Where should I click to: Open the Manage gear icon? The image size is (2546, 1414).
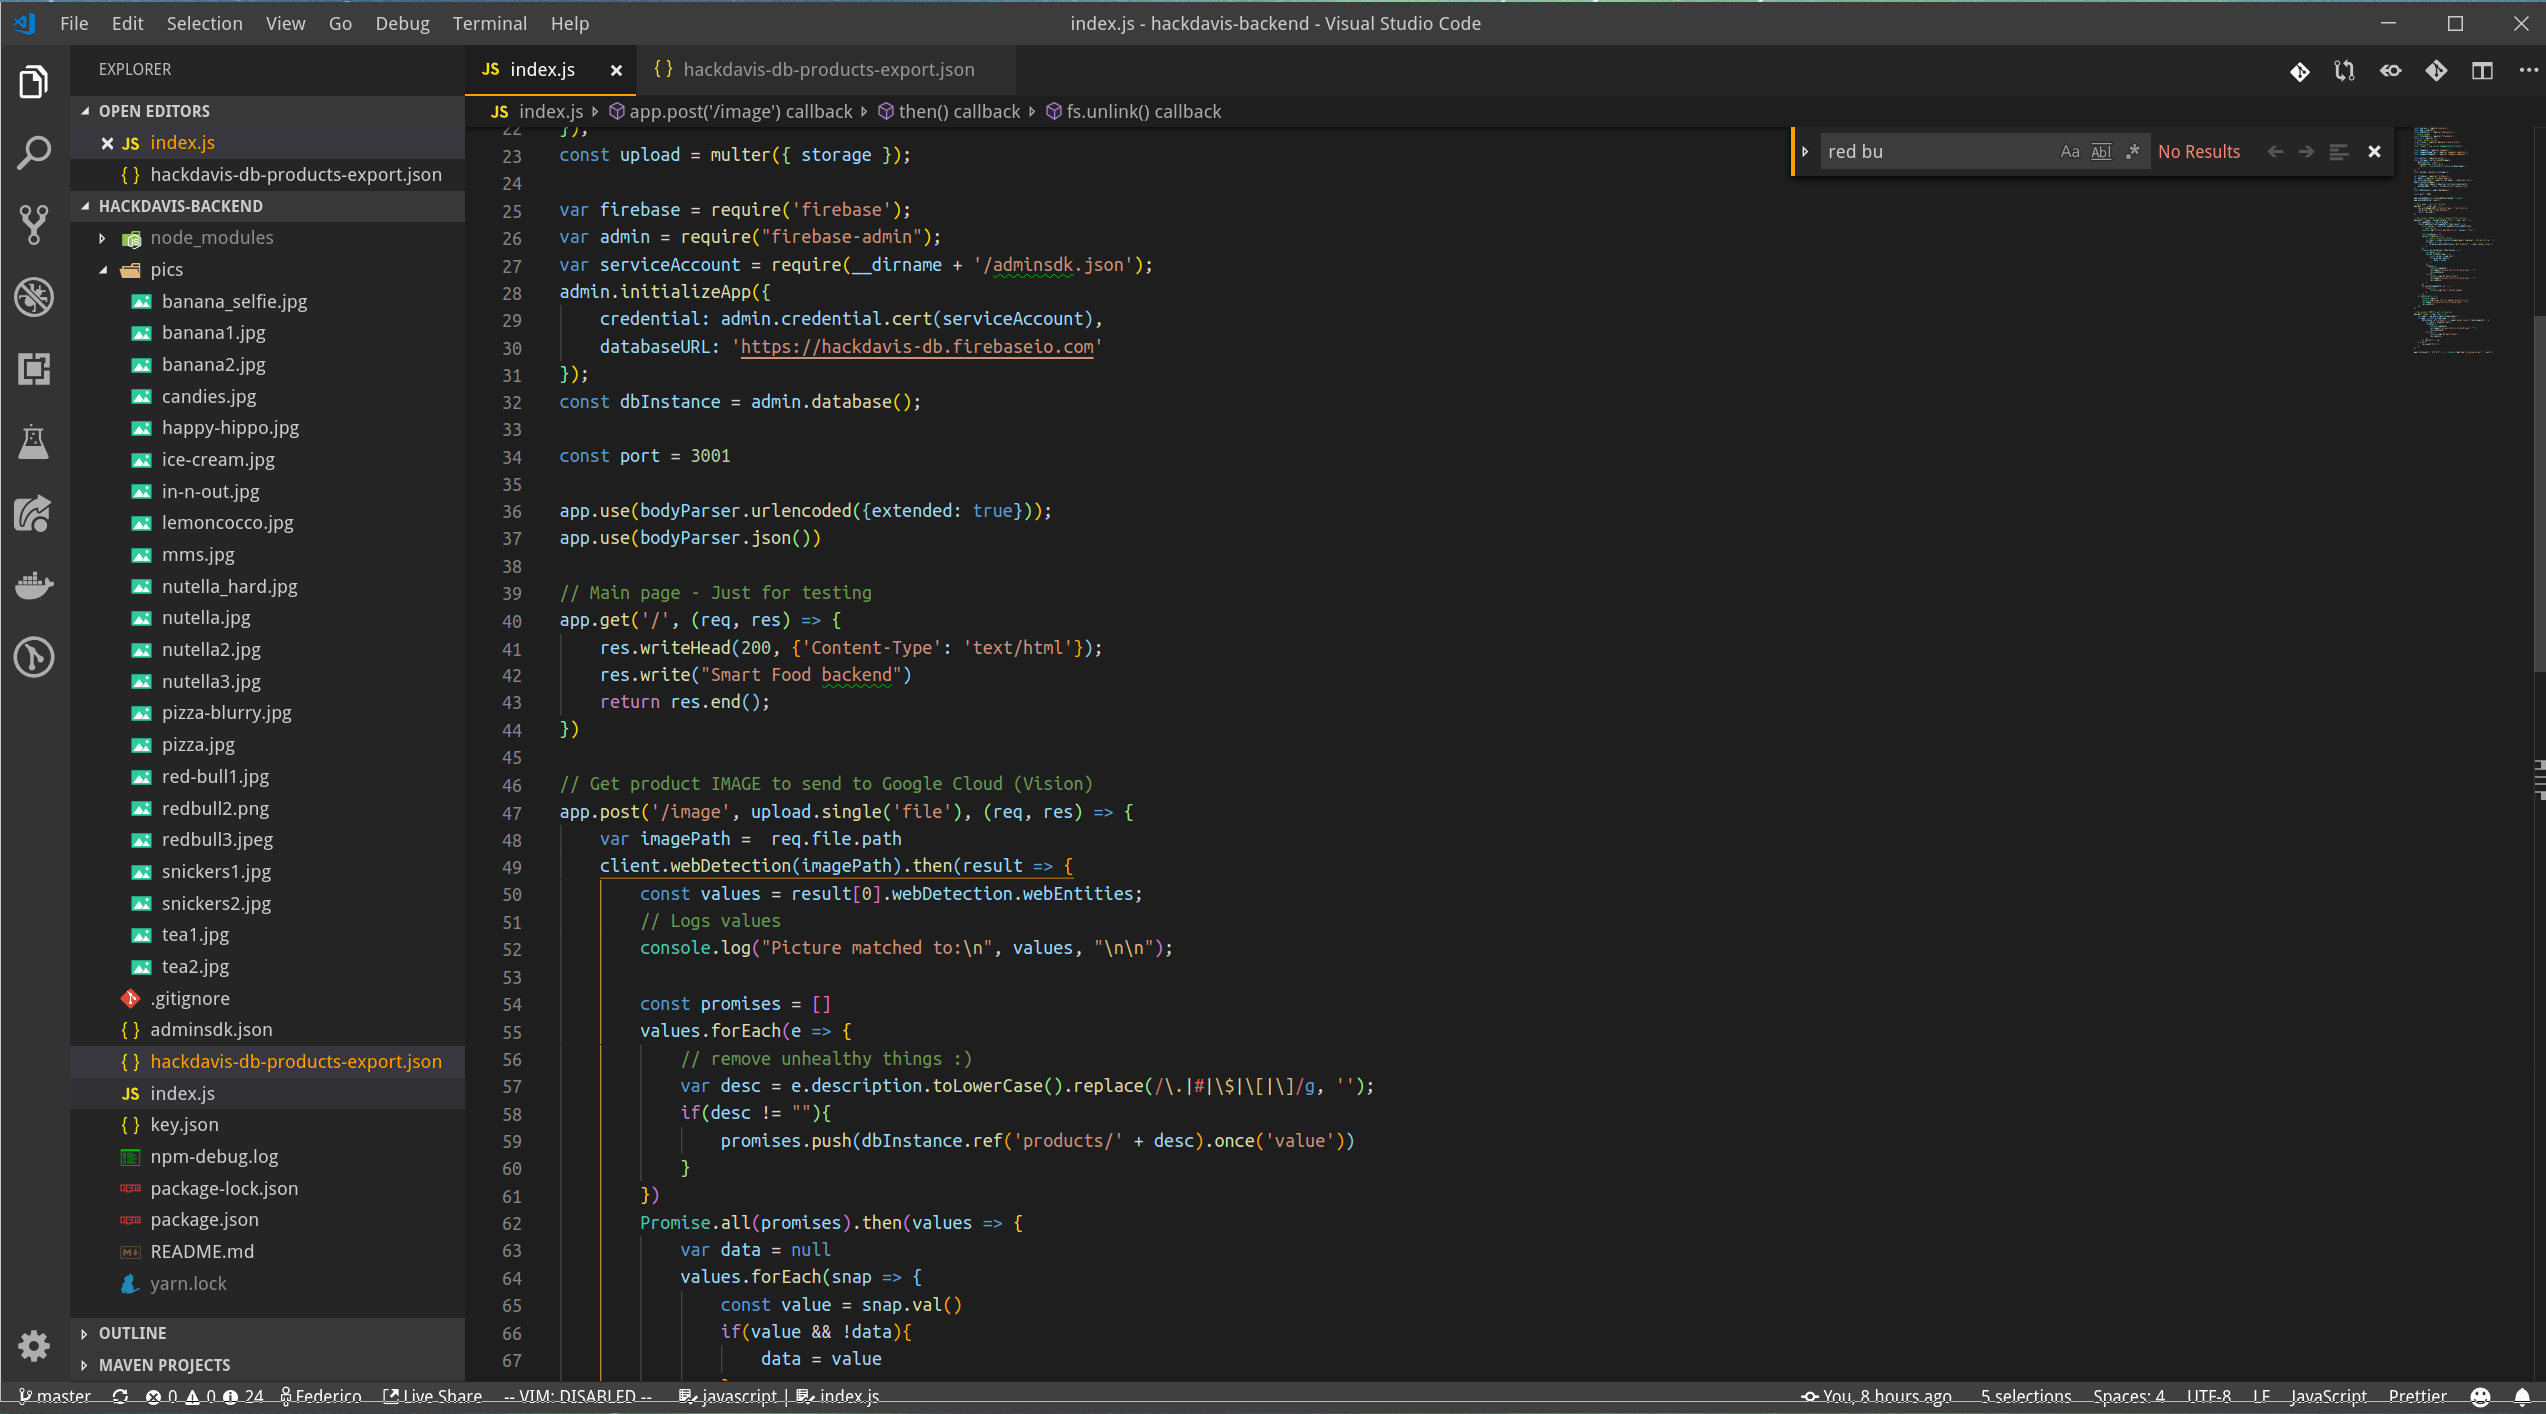tap(34, 1345)
